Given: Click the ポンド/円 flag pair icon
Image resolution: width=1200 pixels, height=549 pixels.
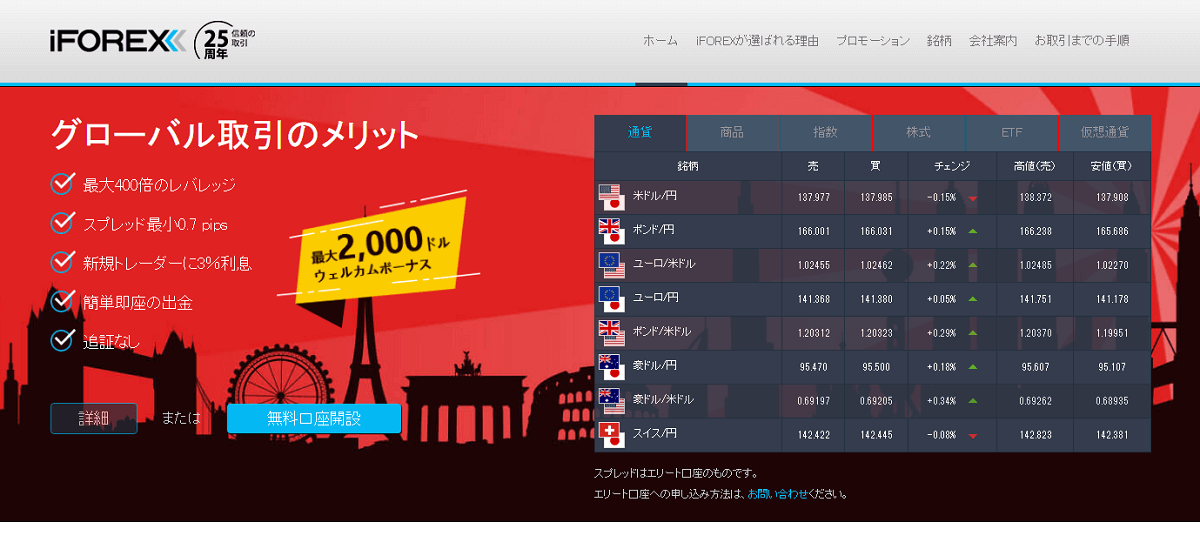Looking at the screenshot, I should (x=611, y=231).
